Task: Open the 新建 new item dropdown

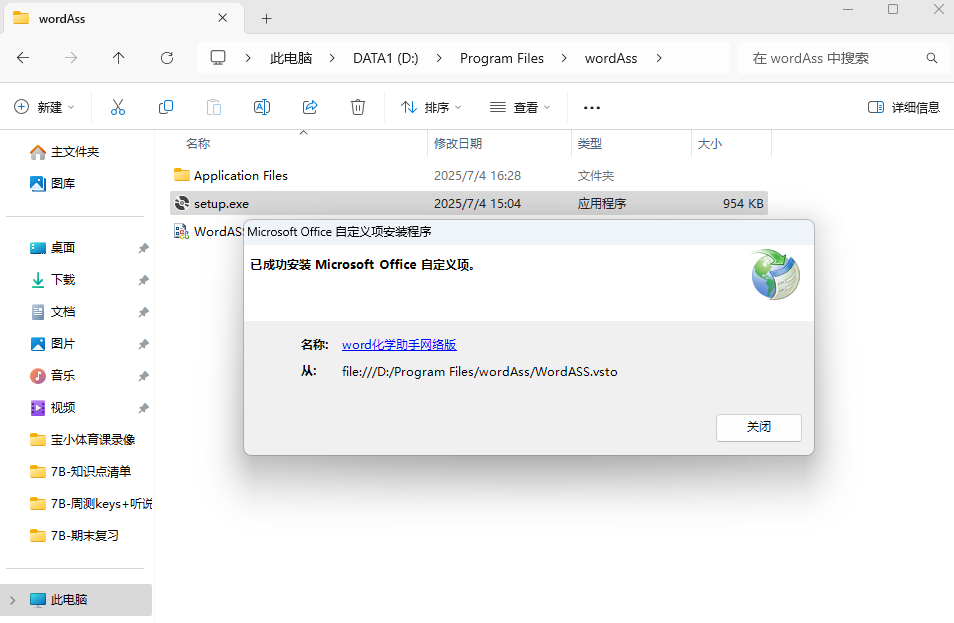Action: click(x=44, y=107)
